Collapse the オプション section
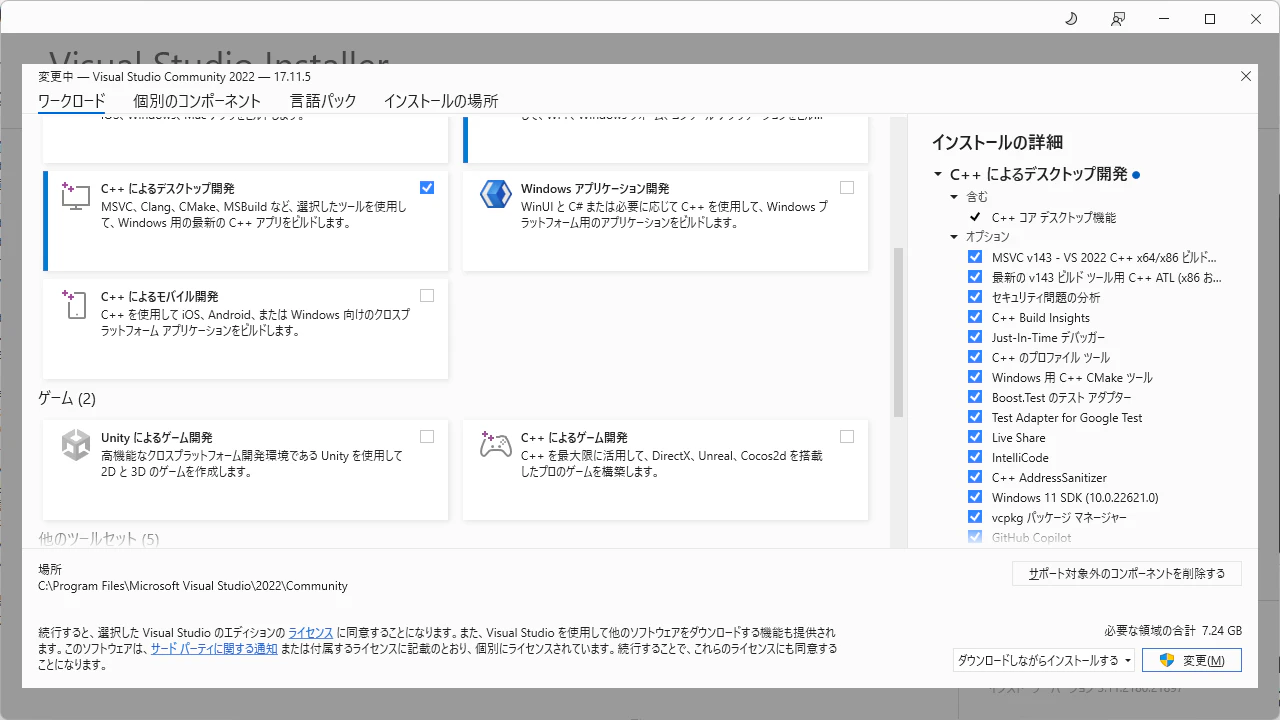Image resolution: width=1280 pixels, height=720 pixels. point(954,237)
